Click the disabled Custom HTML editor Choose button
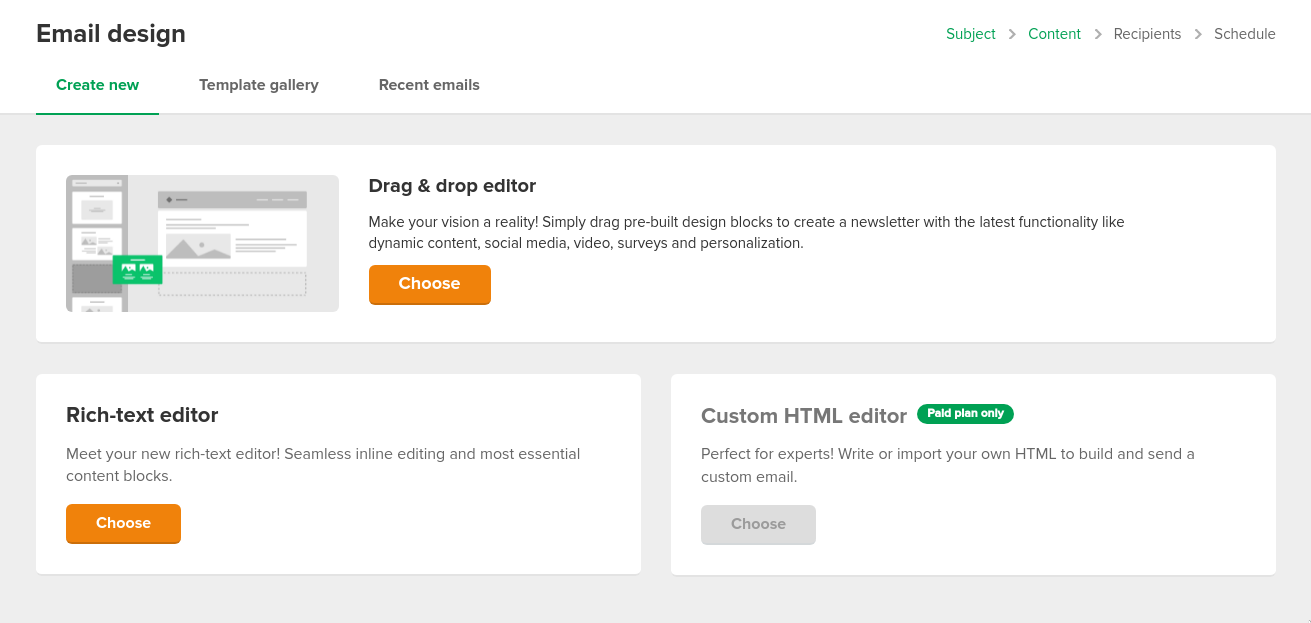Screen dimensions: 1311x623 (758, 524)
